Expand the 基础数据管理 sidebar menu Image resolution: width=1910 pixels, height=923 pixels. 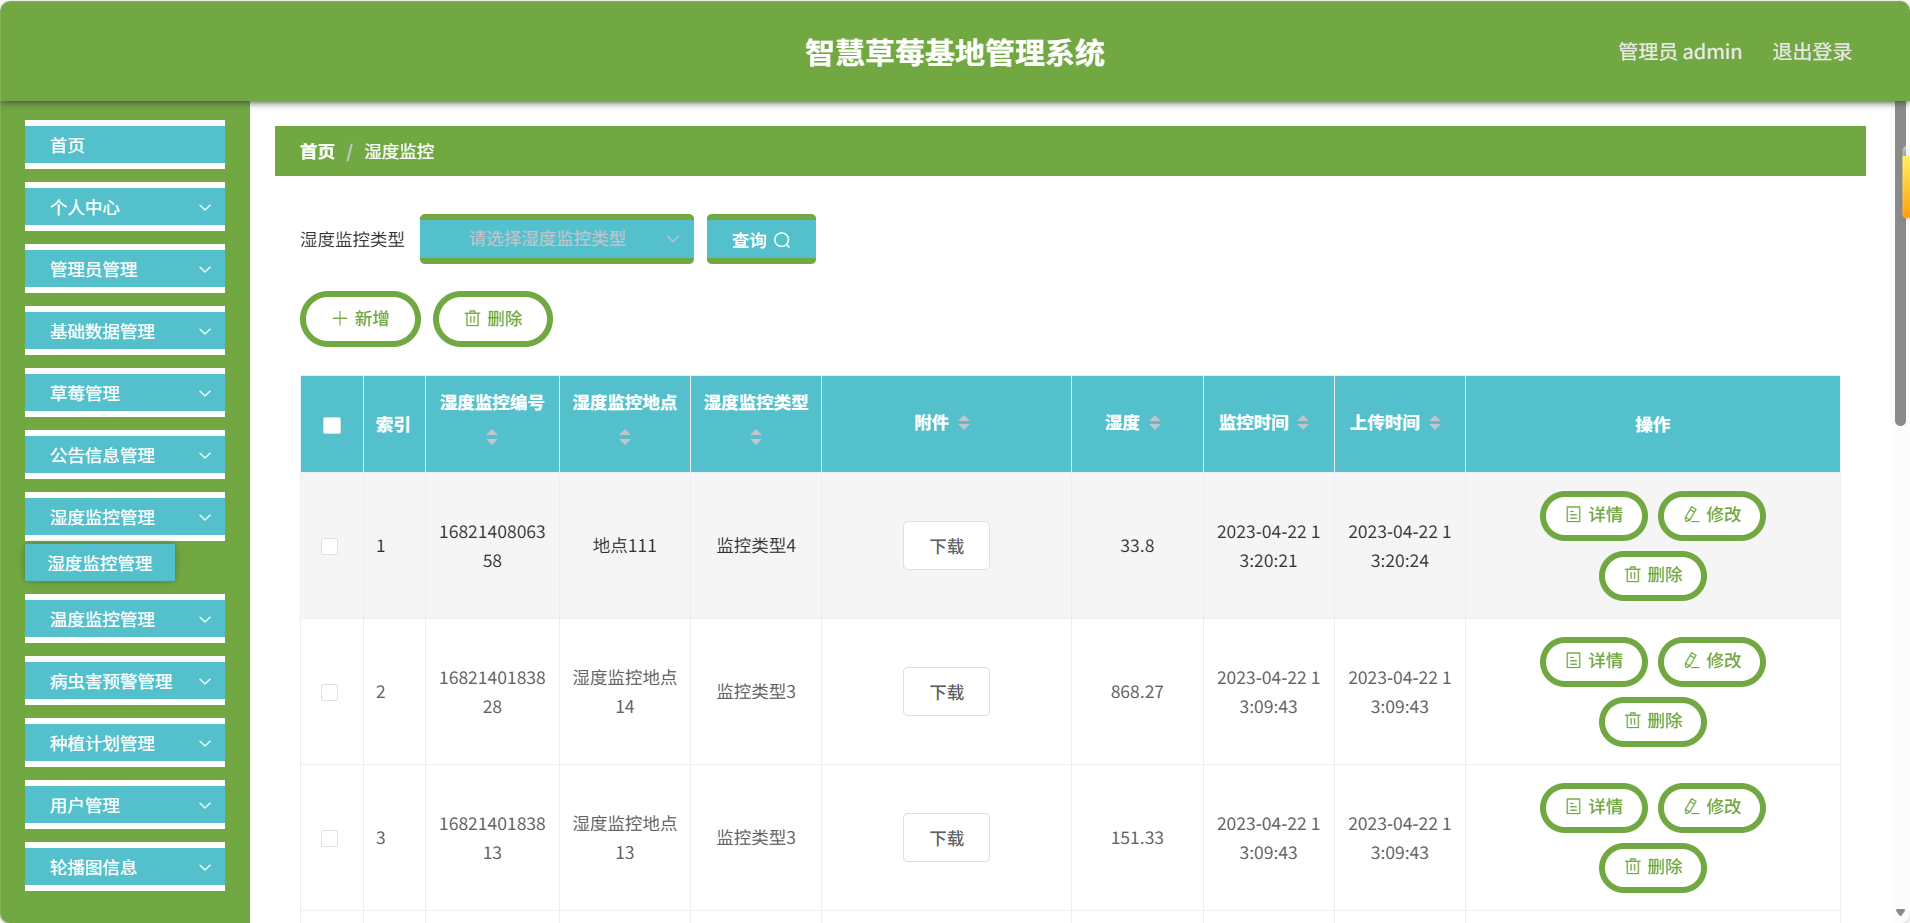[x=125, y=331]
